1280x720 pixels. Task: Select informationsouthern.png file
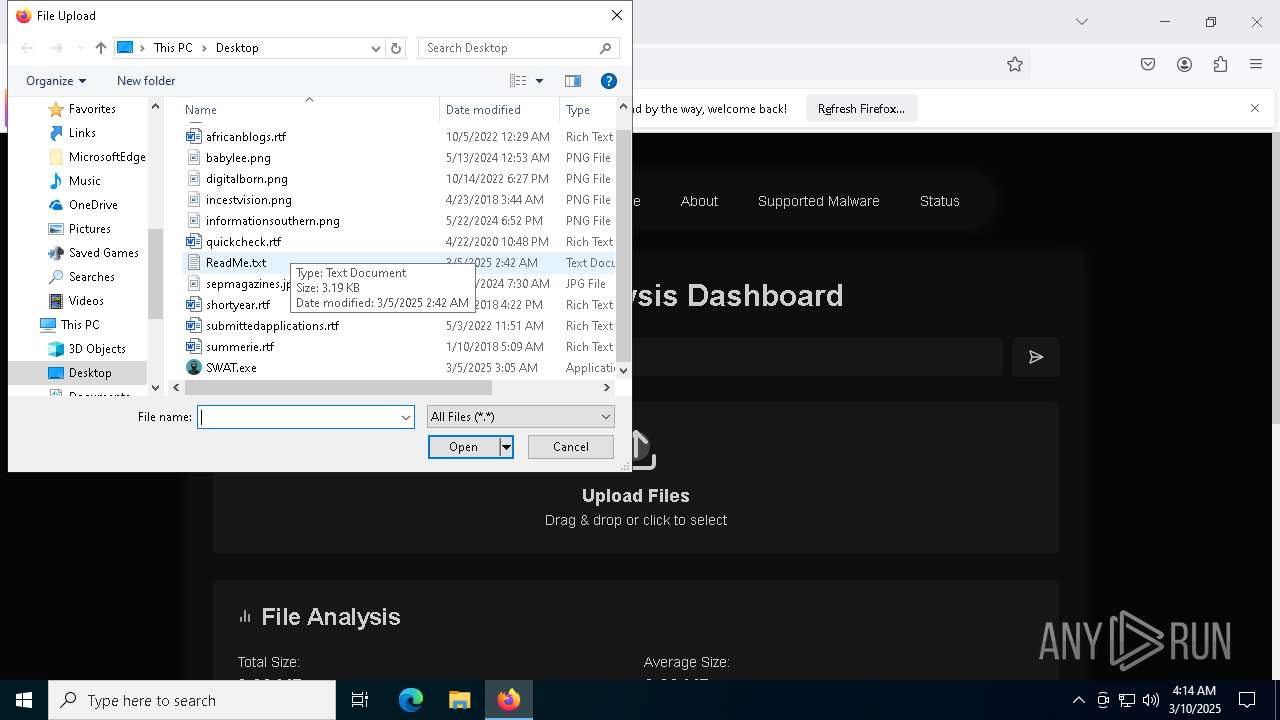(x=273, y=221)
